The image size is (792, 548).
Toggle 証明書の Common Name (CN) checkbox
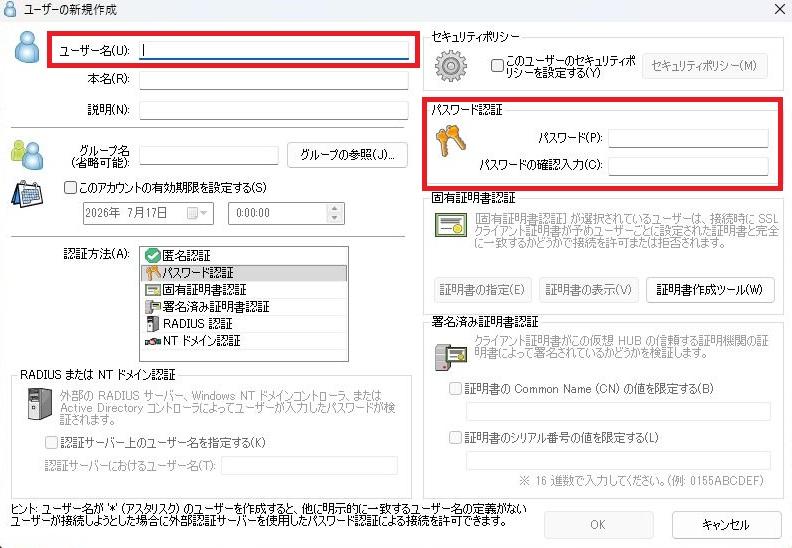pos(455,388)
